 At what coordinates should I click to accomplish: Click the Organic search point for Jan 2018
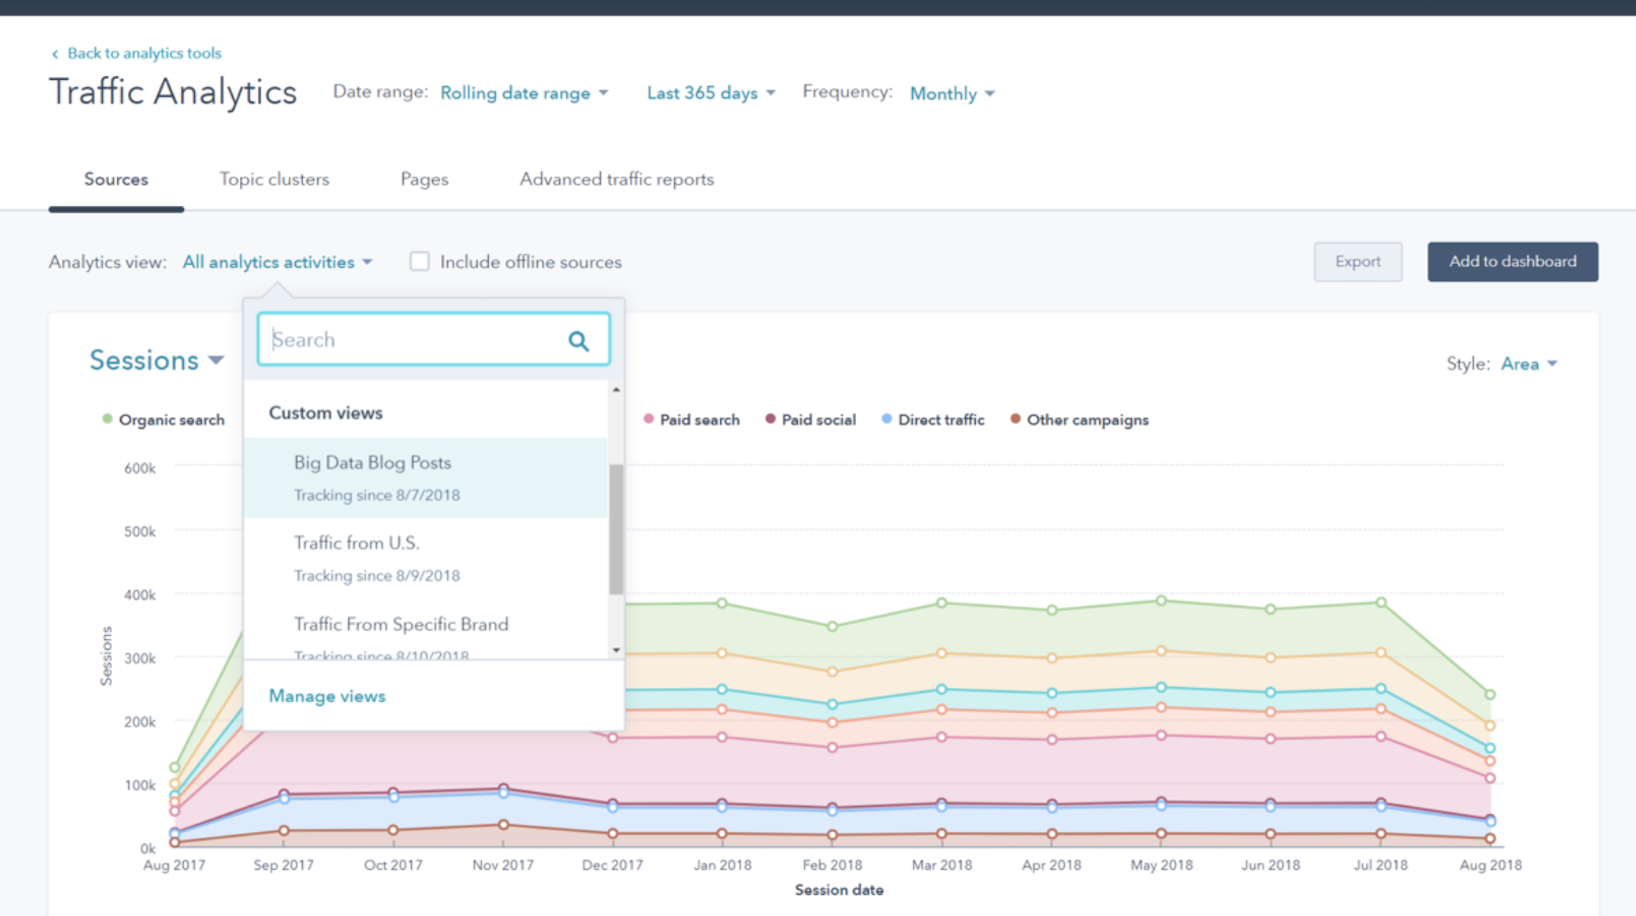[x=722, y=603]
